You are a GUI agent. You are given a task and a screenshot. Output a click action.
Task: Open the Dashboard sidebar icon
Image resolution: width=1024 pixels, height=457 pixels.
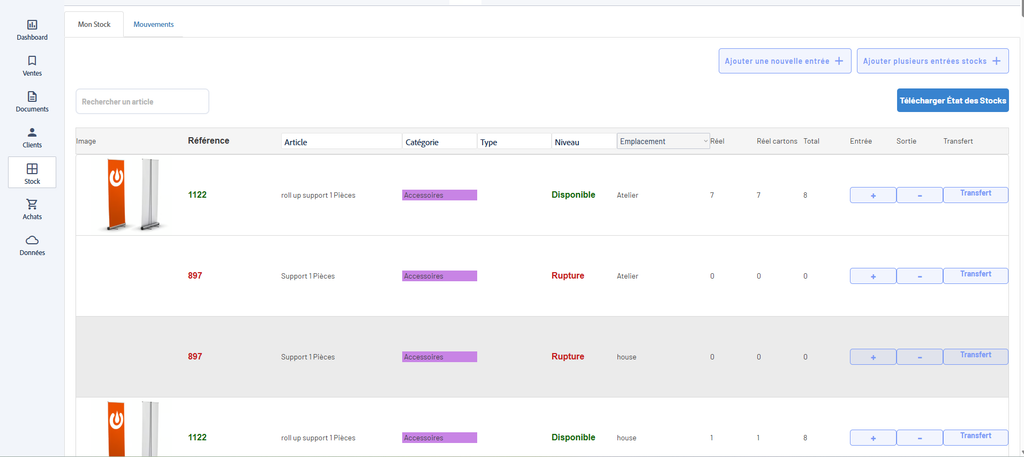[x=32, y=25]
